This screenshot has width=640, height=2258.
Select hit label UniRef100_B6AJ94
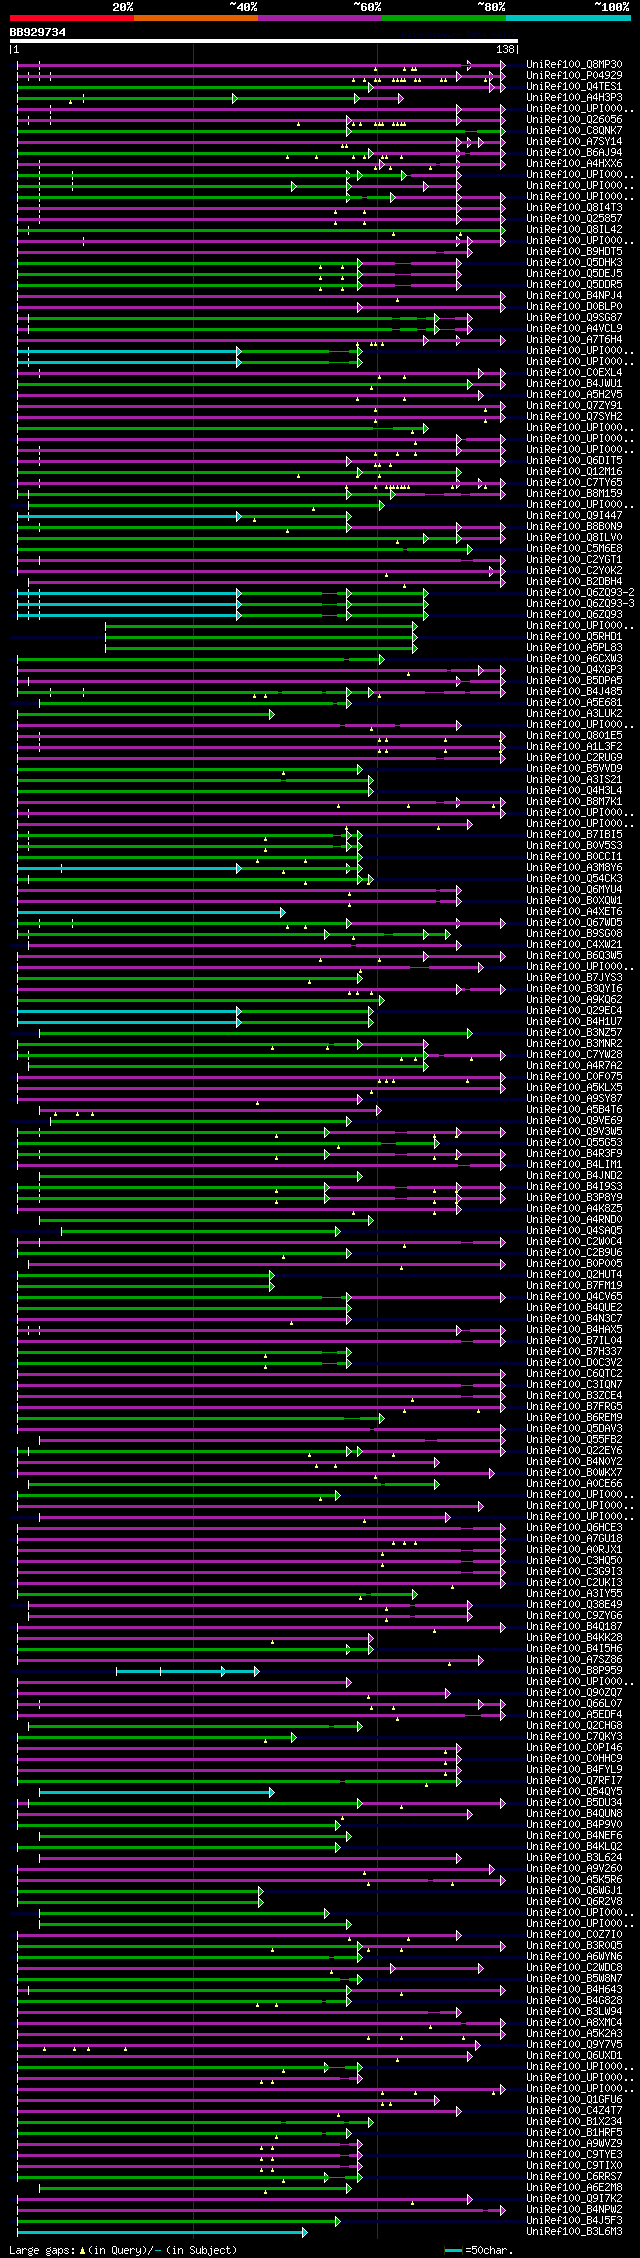[x=574, y=152]
